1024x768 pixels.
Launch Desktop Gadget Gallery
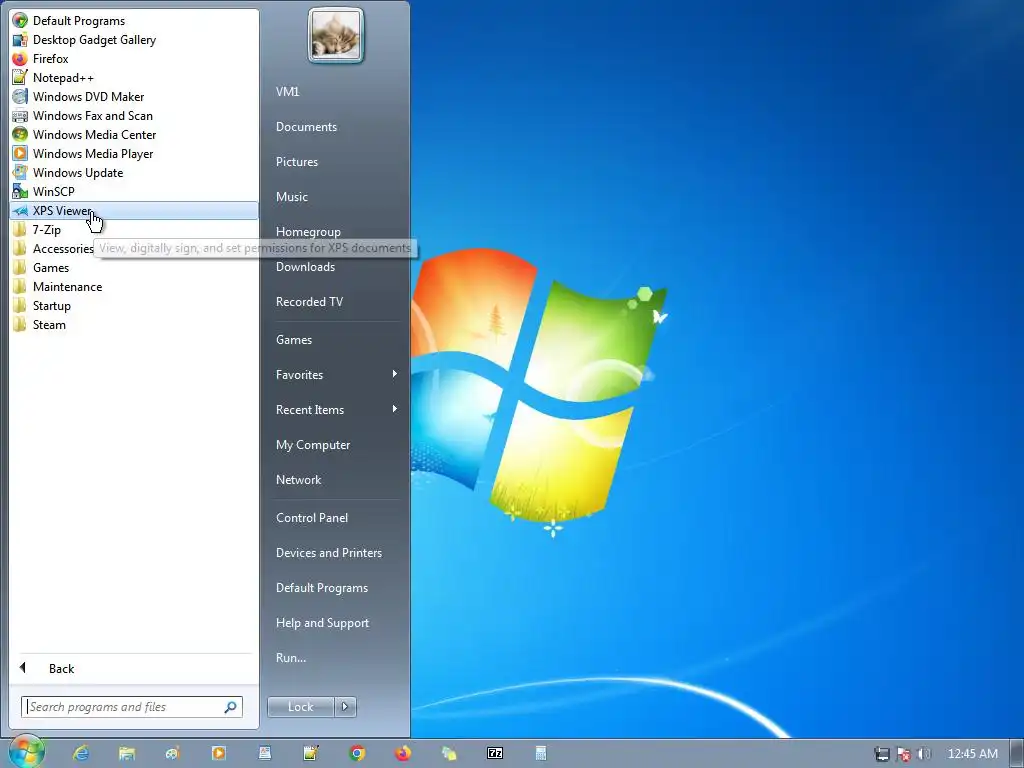(x=134, y=40)
